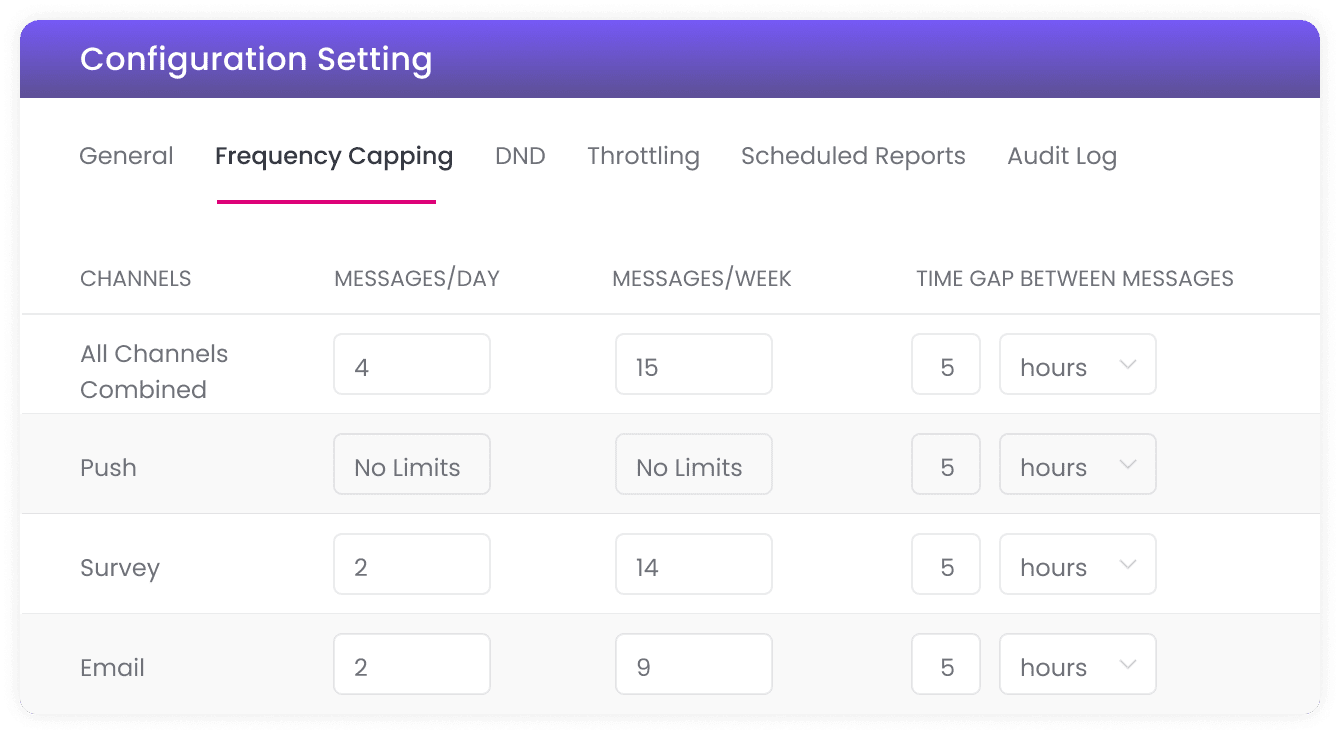The image size is (1340, 734).
Task: Select Survey messages/week field showing 14
Action: pos(694,564)
